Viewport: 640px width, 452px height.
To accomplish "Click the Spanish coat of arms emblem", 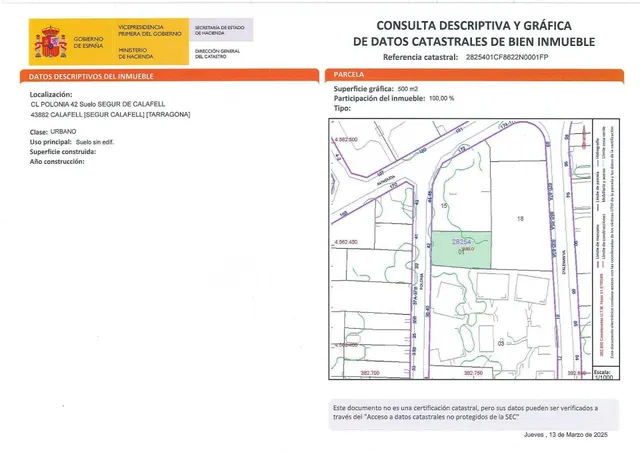I will coord(51,42).
